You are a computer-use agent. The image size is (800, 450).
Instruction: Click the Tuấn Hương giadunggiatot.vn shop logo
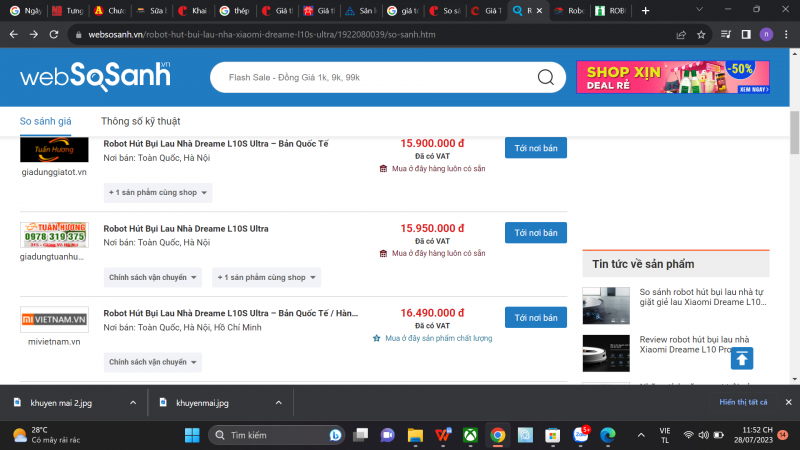(x=54, y=149)
